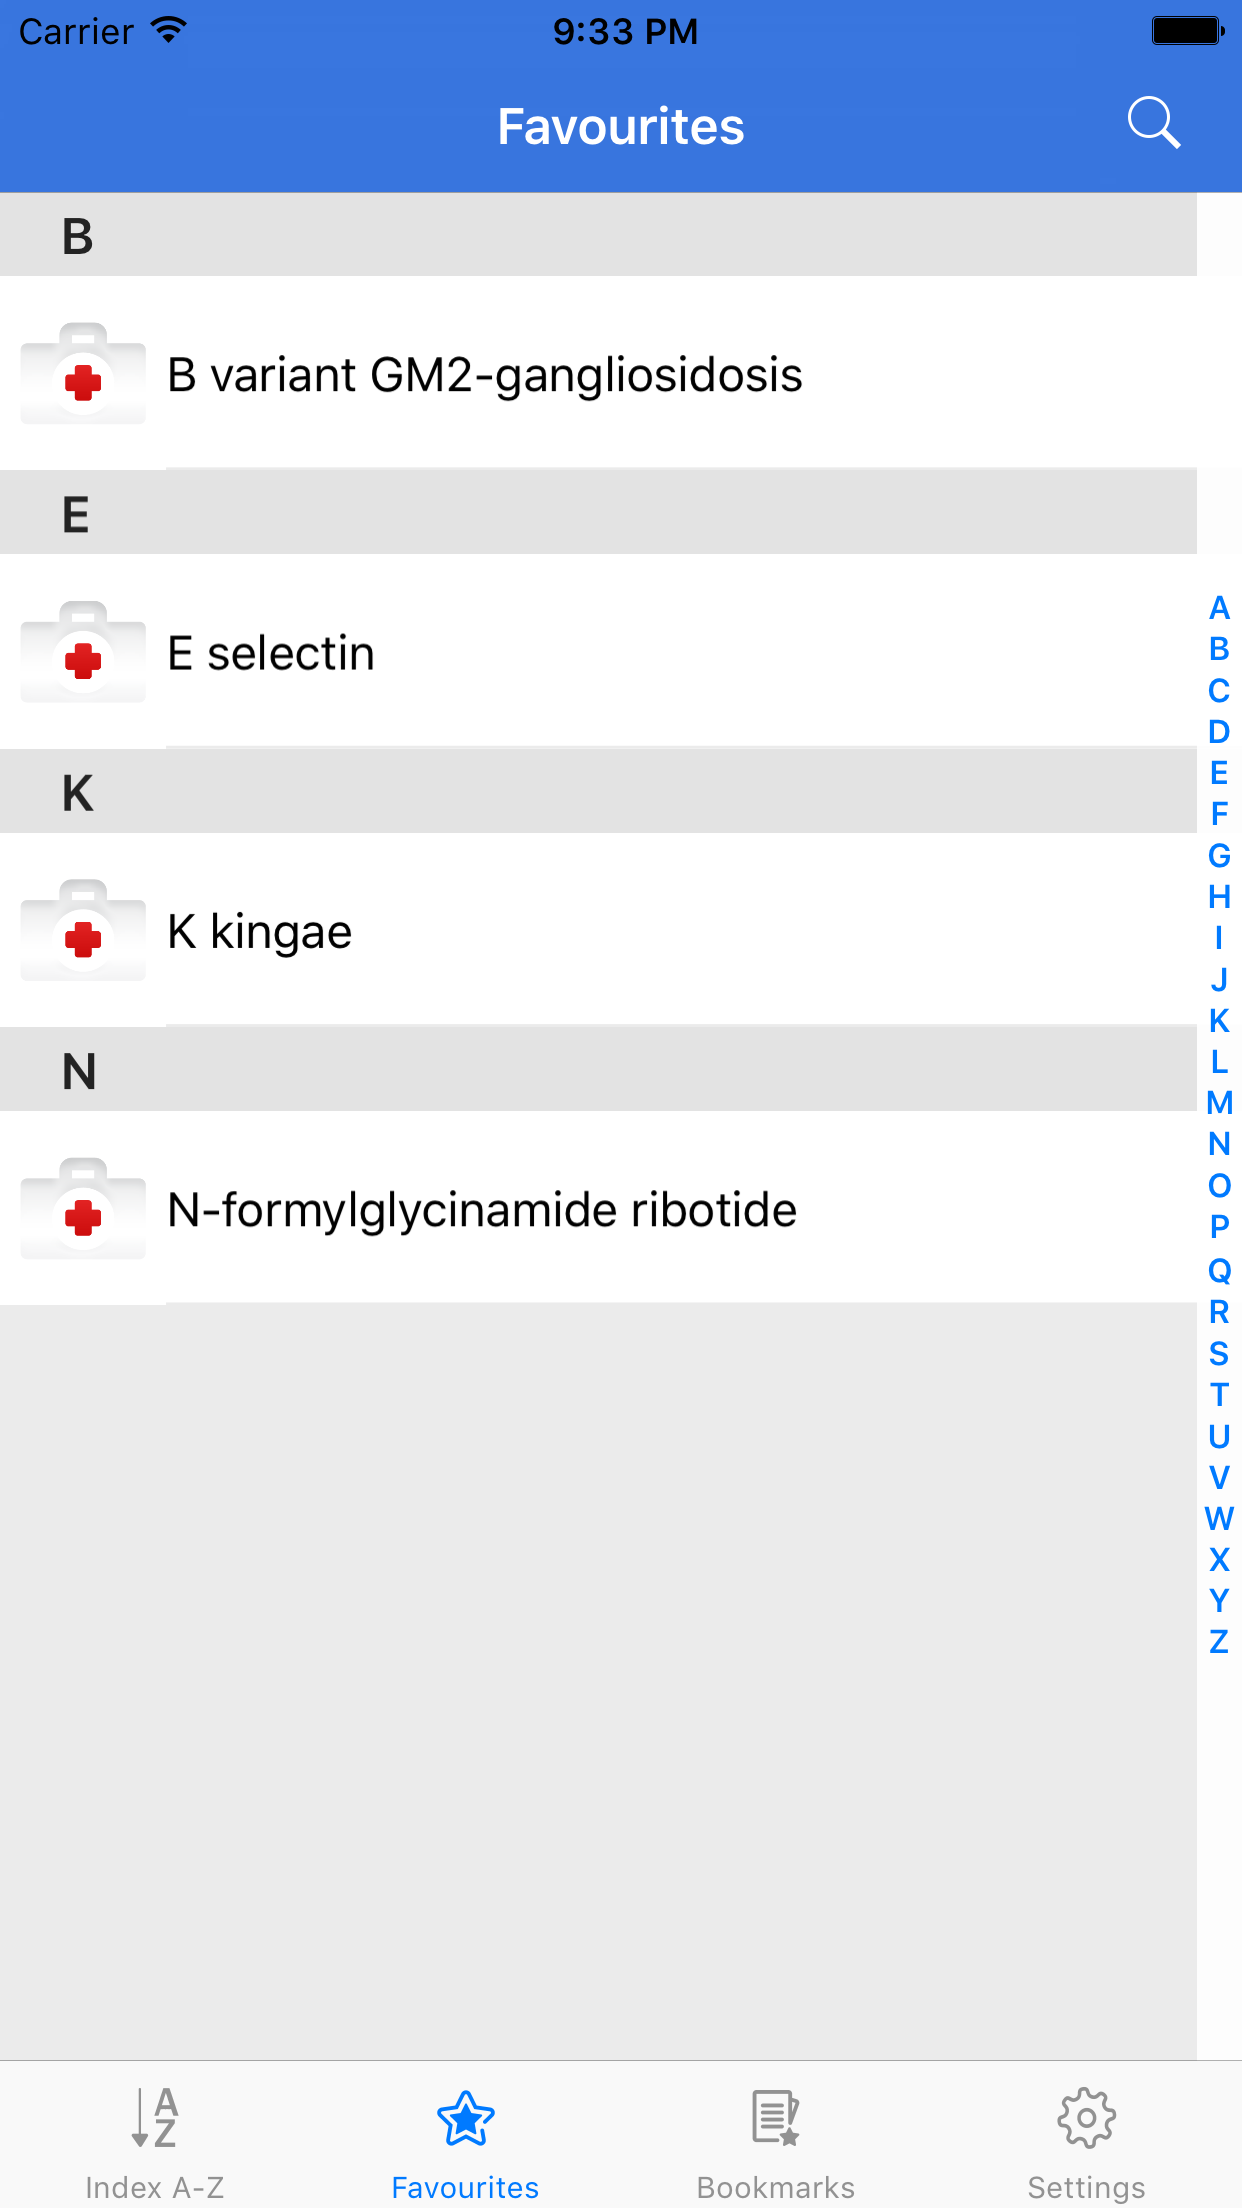Jump to letter A in side index

click(1219, 608)
